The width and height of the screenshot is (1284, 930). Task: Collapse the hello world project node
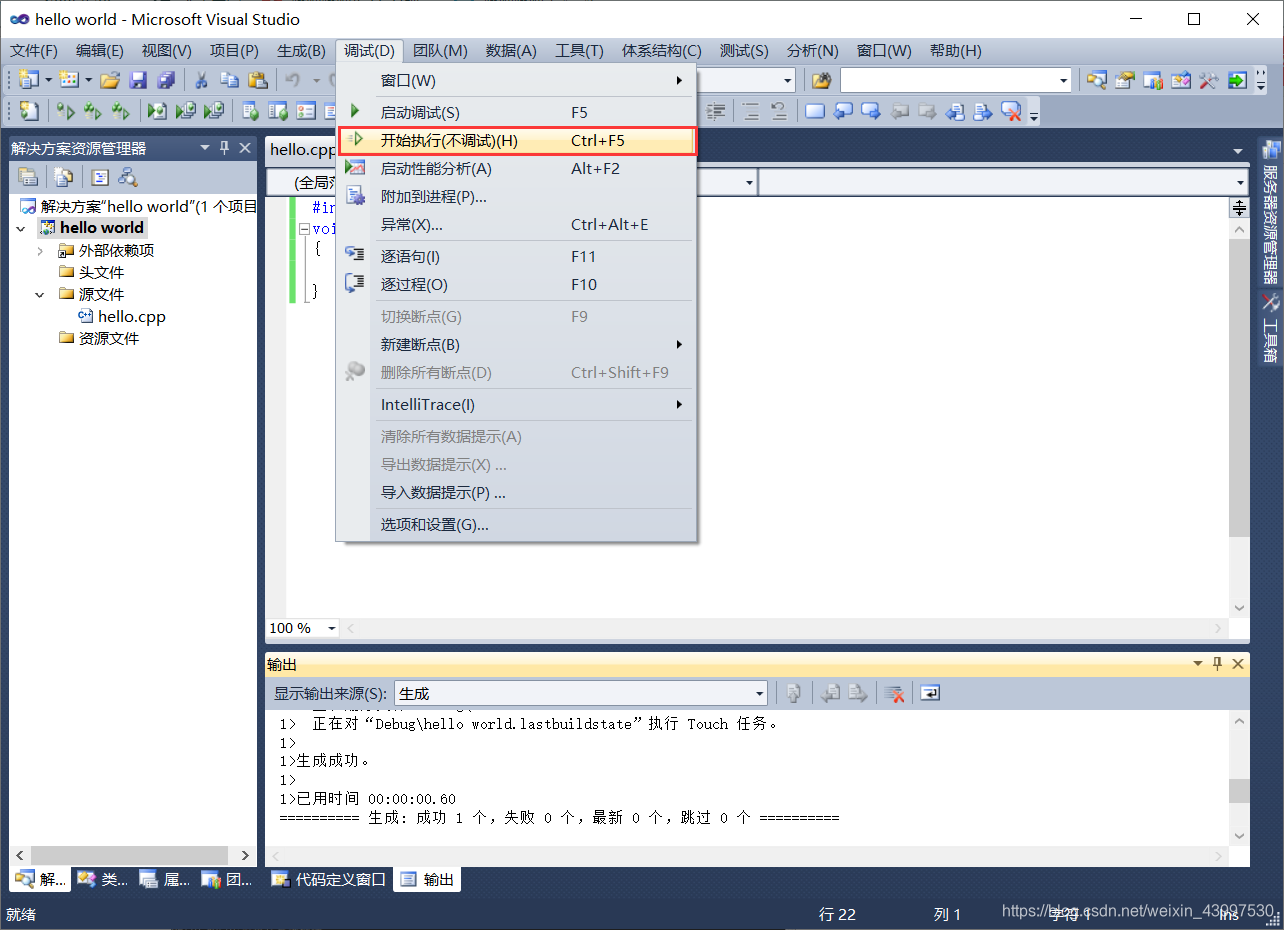[x=21, y=228]
